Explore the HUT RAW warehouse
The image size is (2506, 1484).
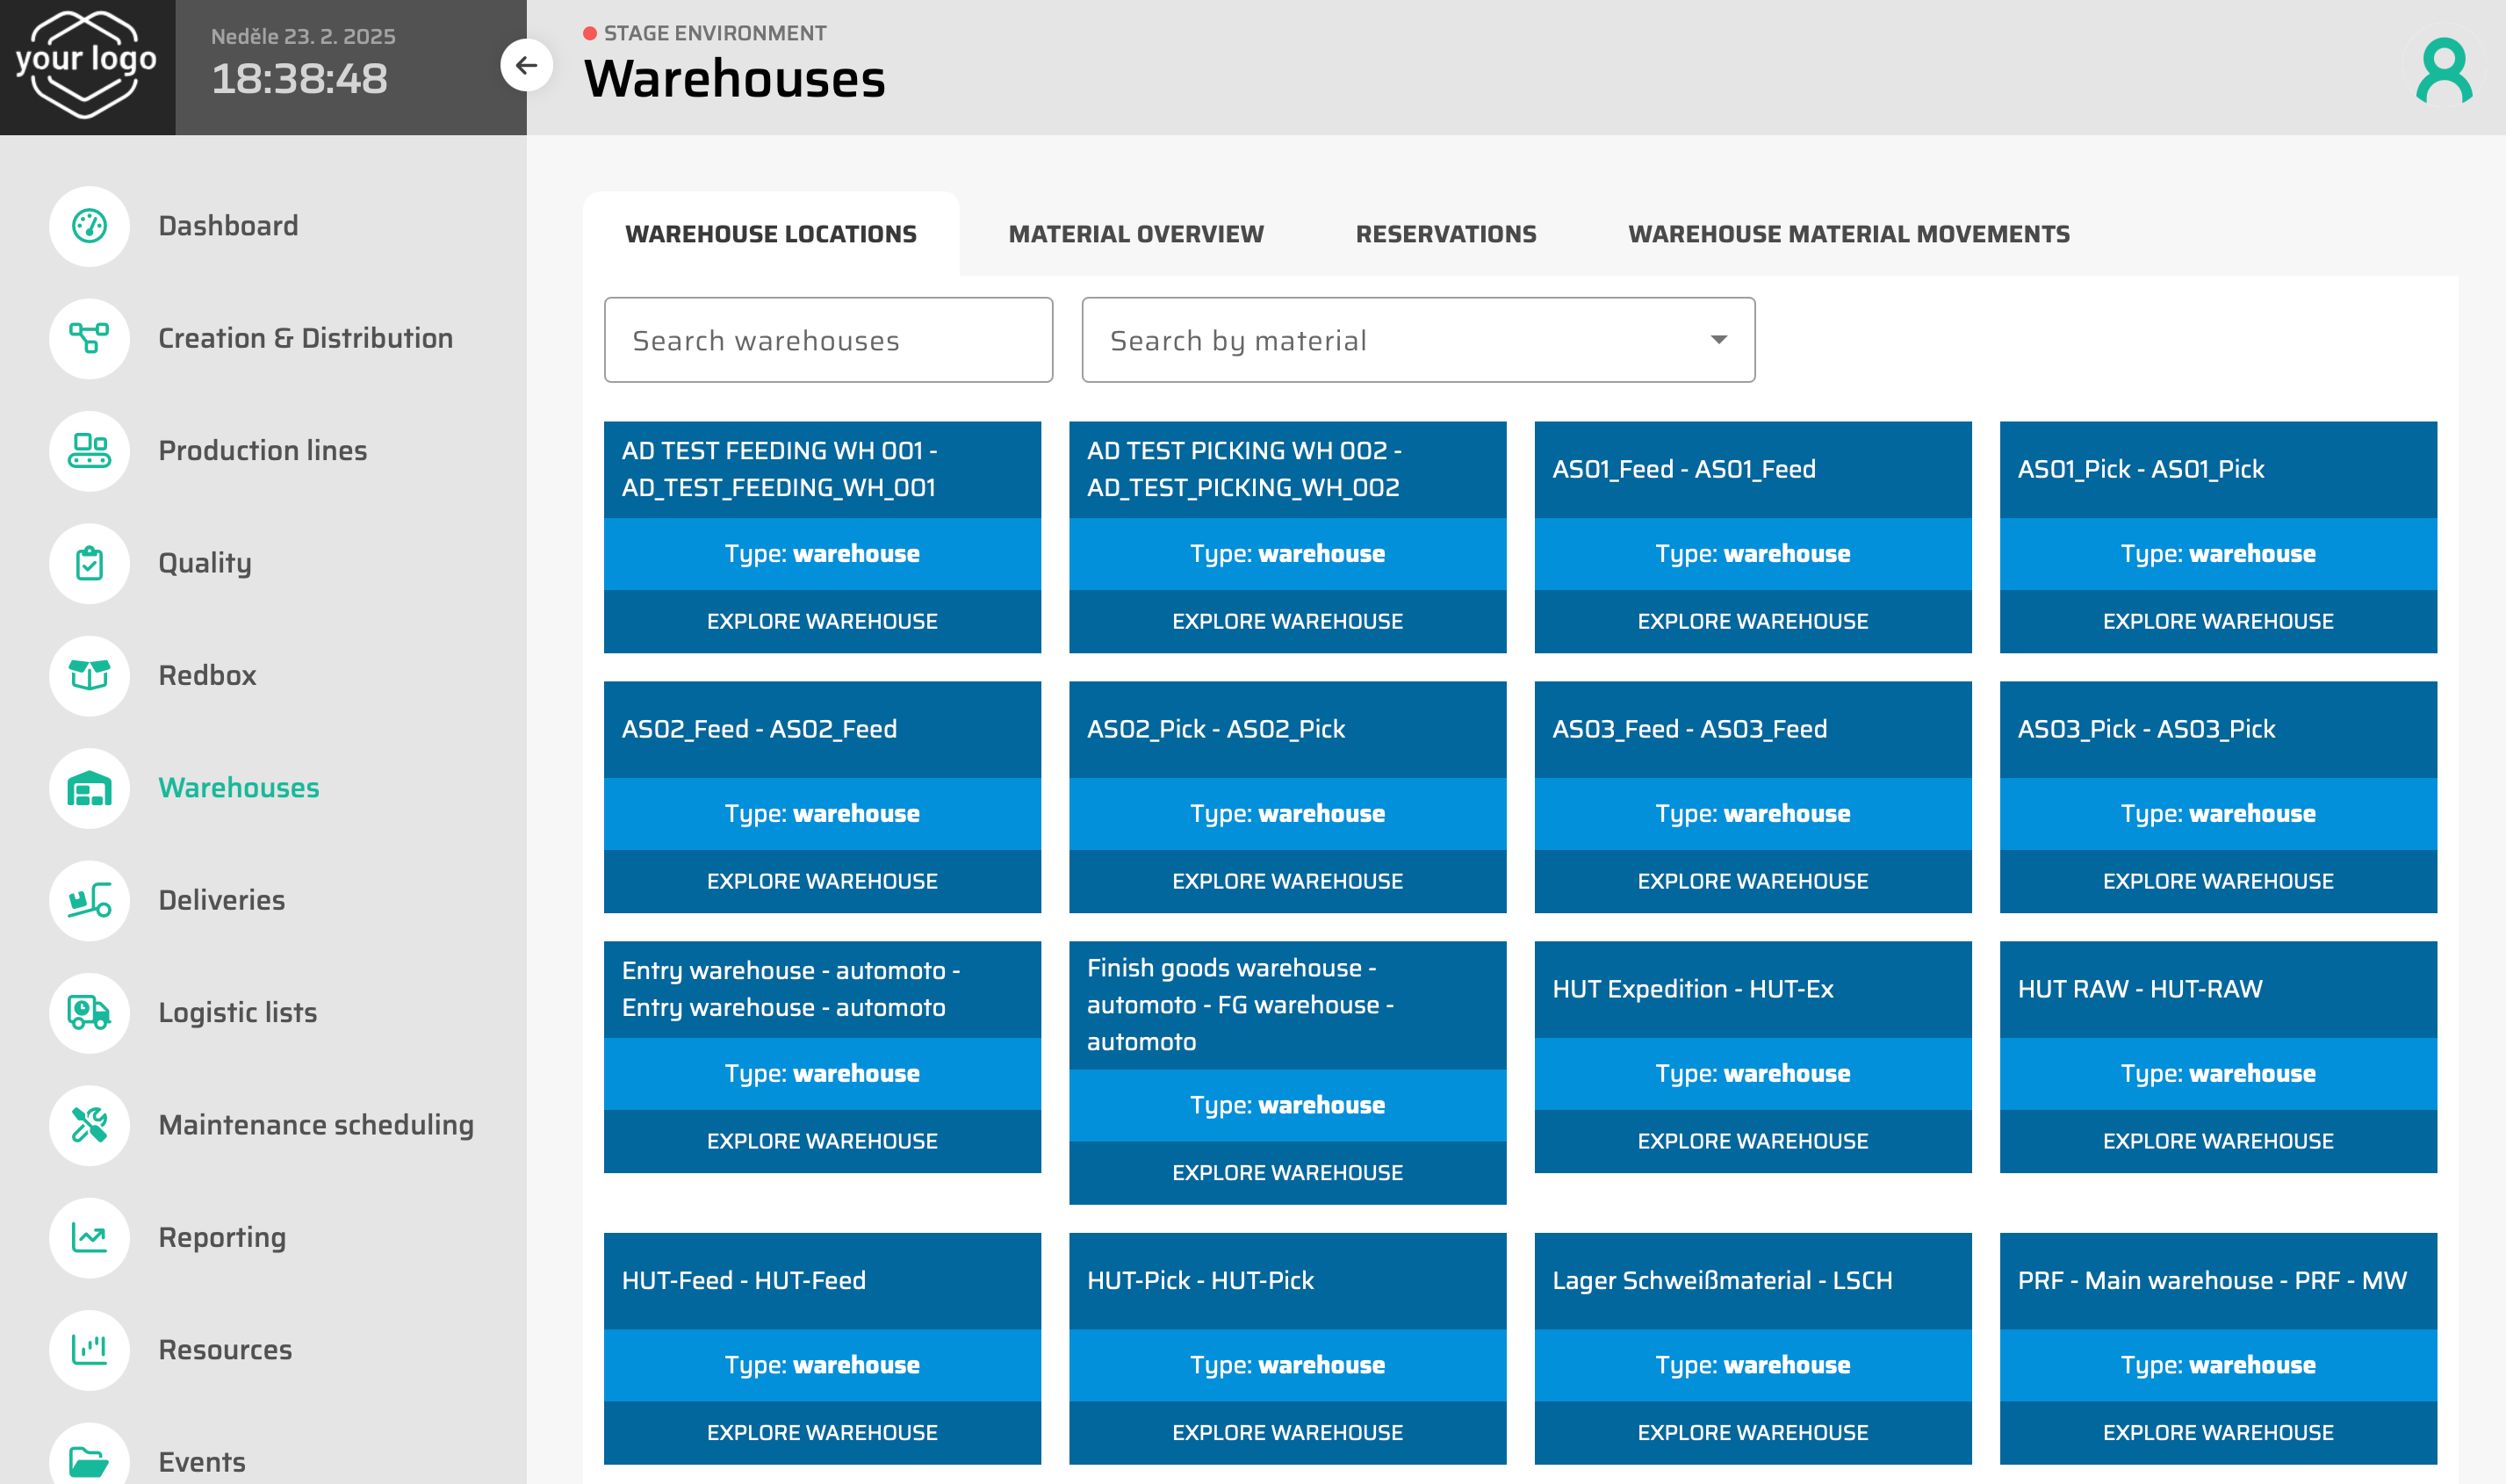[2217, 1141]
